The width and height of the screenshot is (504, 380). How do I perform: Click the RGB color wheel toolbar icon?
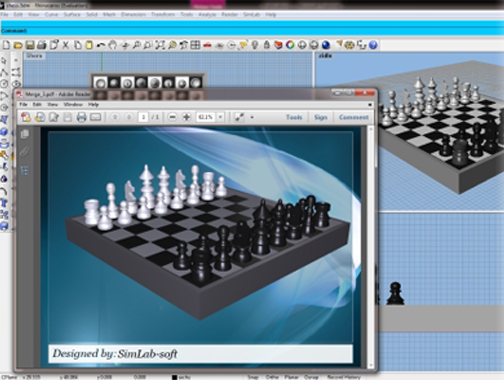coord(290,45)
